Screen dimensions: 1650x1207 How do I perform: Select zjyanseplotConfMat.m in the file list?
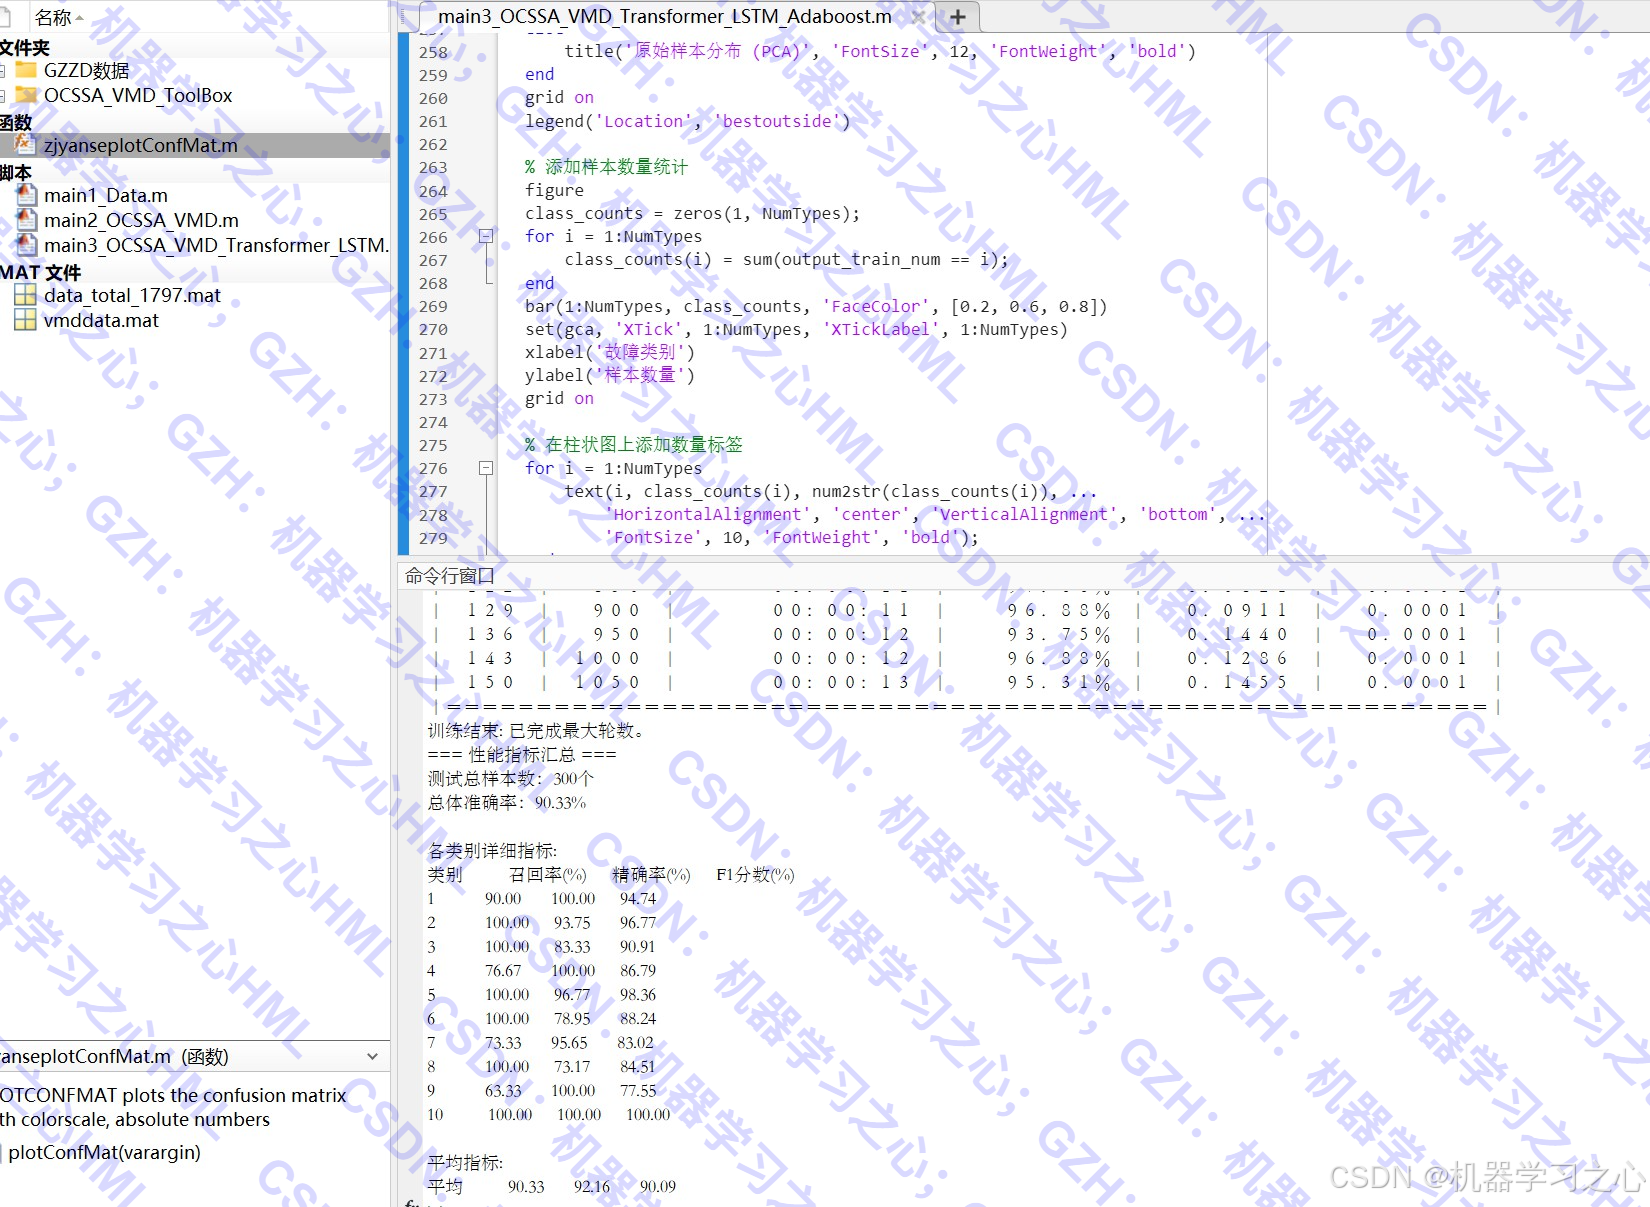[141, 145]
